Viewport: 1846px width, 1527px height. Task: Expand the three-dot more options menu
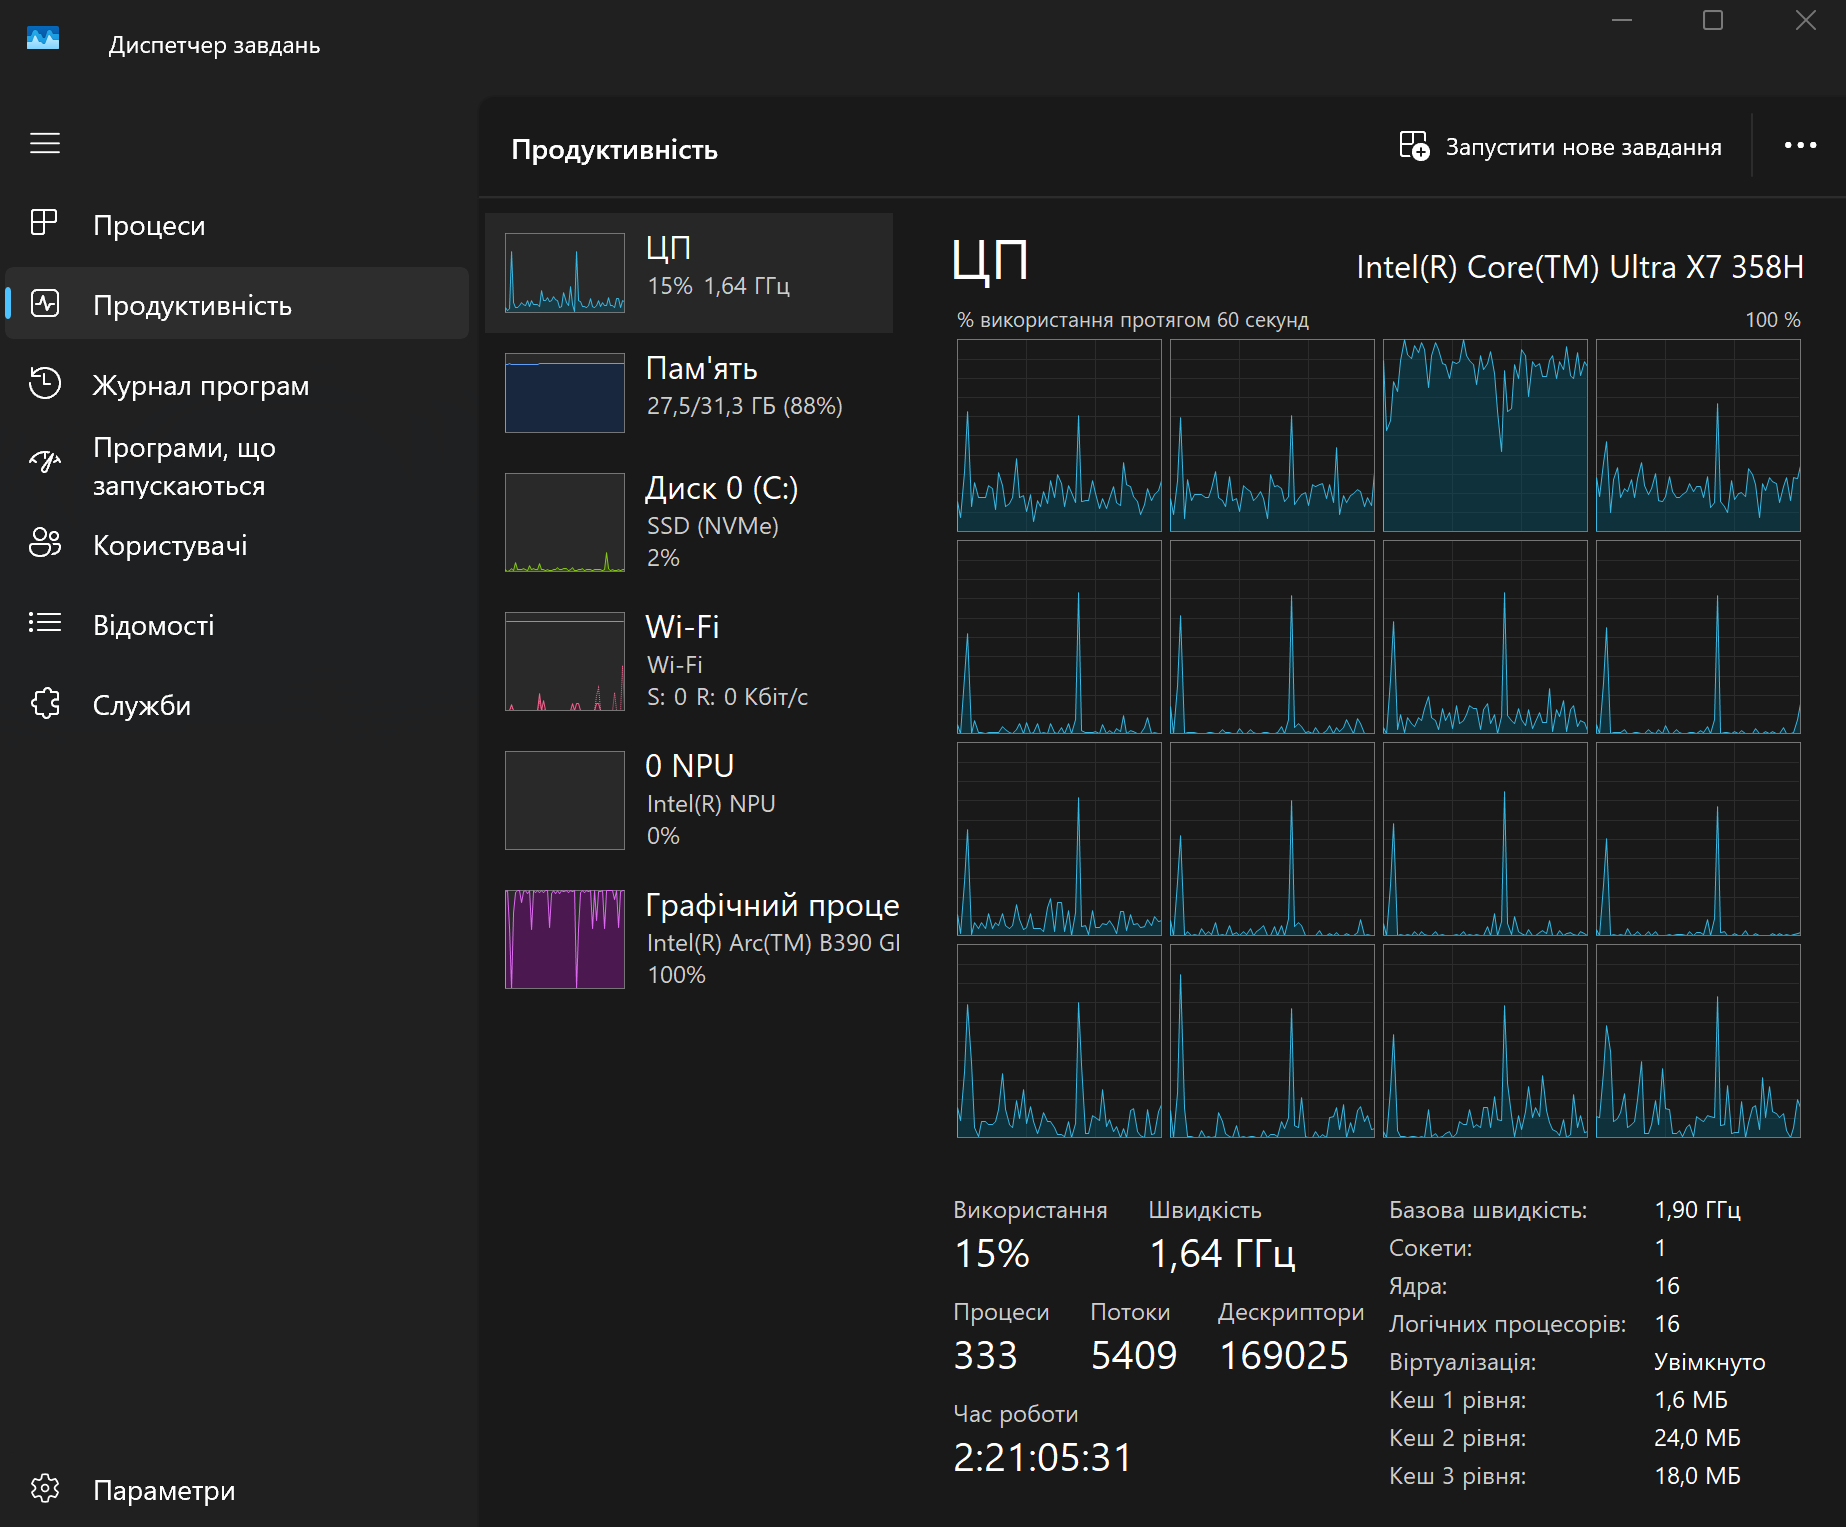pyautogui.click(x=1800, y=146)
